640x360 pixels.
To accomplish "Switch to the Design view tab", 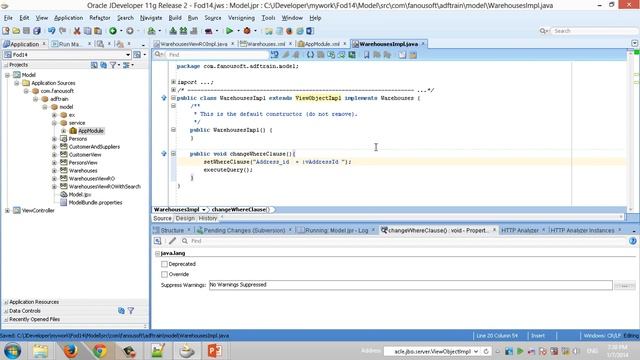I will coord(185,218).
